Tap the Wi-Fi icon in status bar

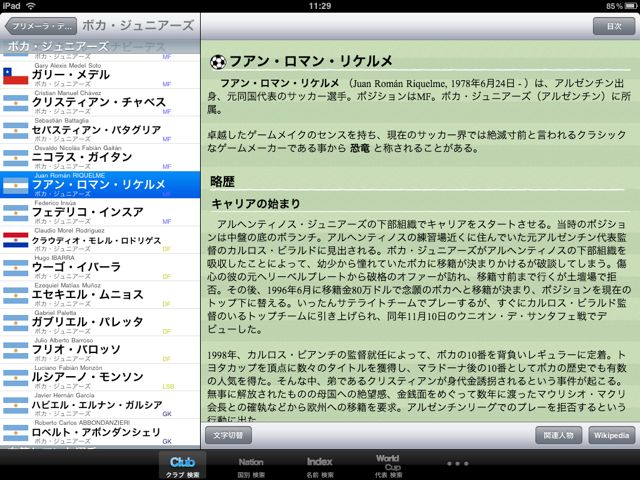point(31,6)
